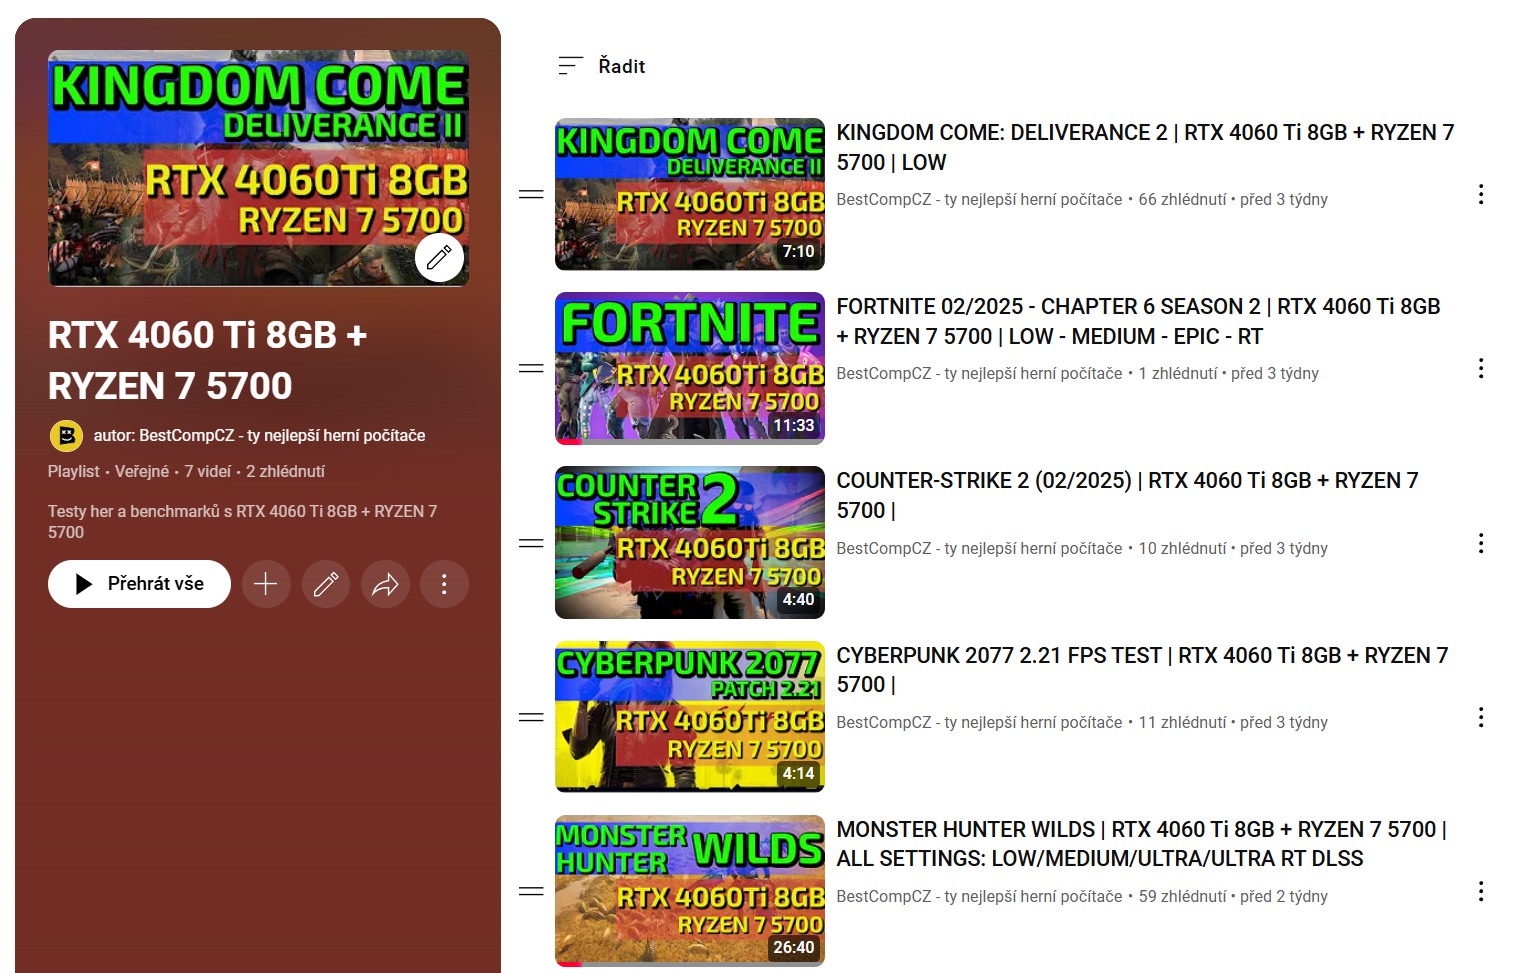Screen dimensions: 1526x973
Task: Select the playlist title RTX 4060 Ti 8GB + RYZEN 7 5700
Action: pos(208,360)
